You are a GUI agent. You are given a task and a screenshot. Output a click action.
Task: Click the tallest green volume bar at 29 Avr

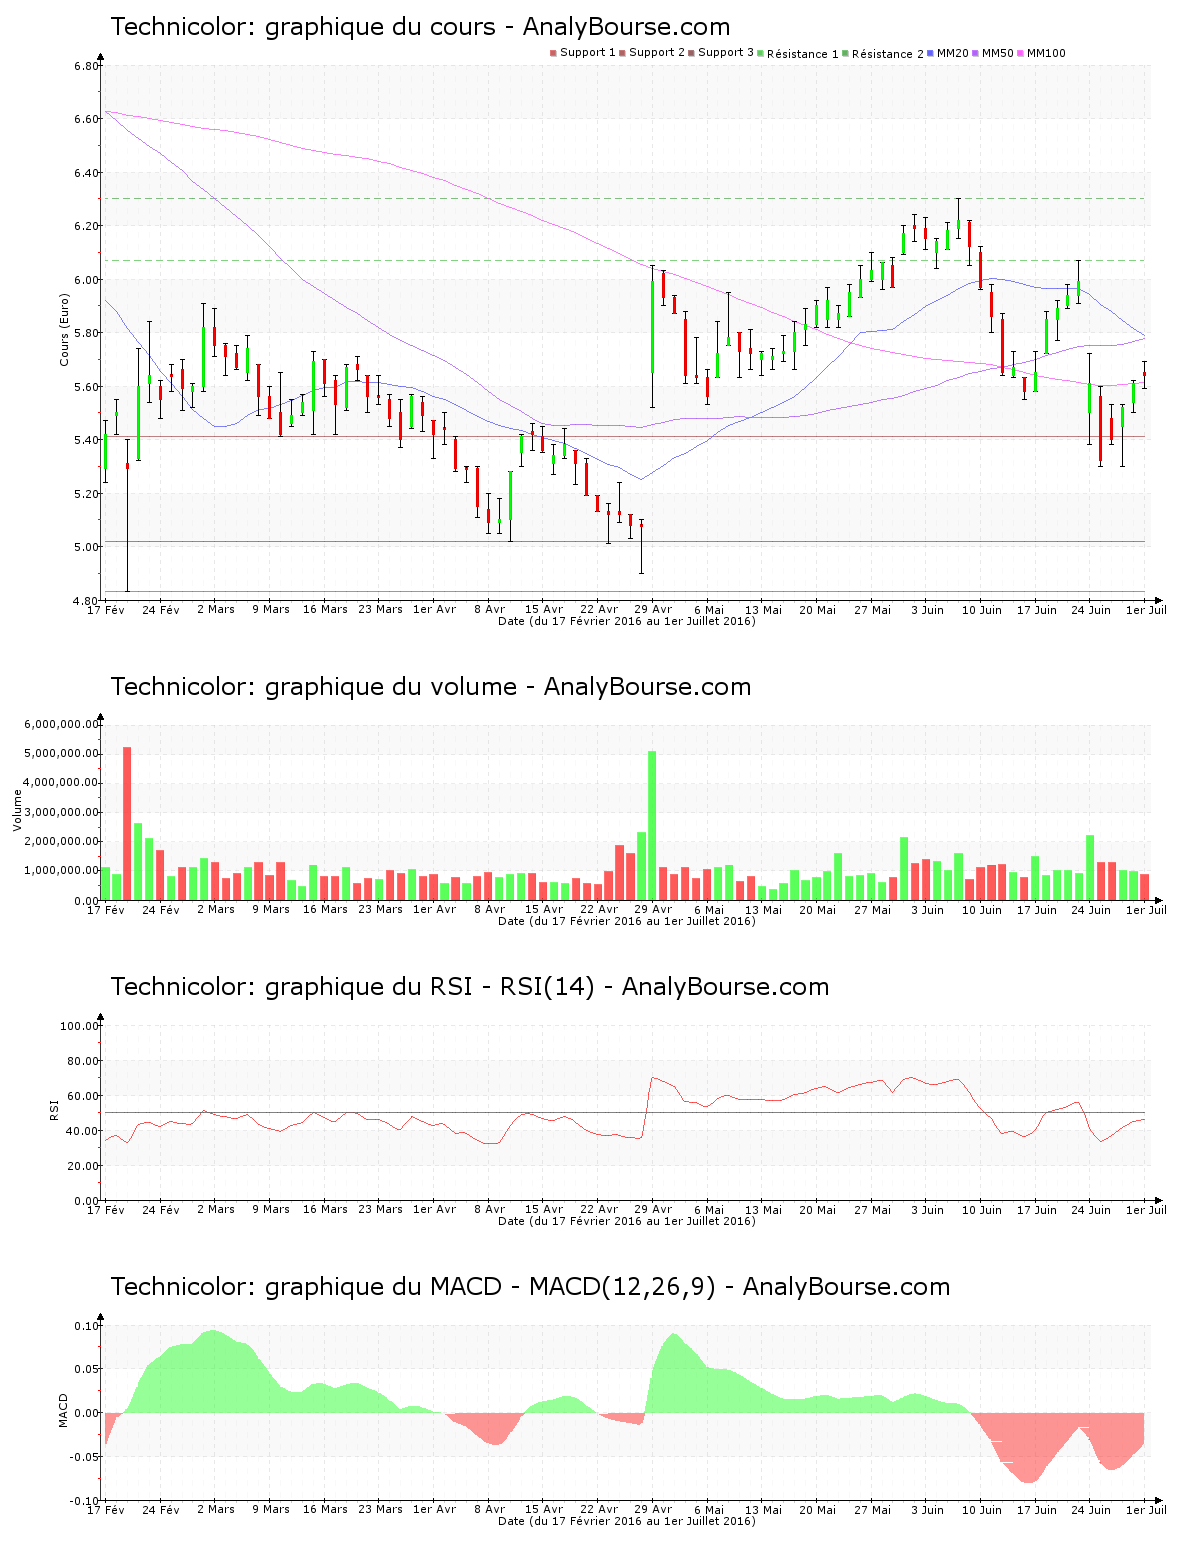pyautogui.click(x=652, y=826)
